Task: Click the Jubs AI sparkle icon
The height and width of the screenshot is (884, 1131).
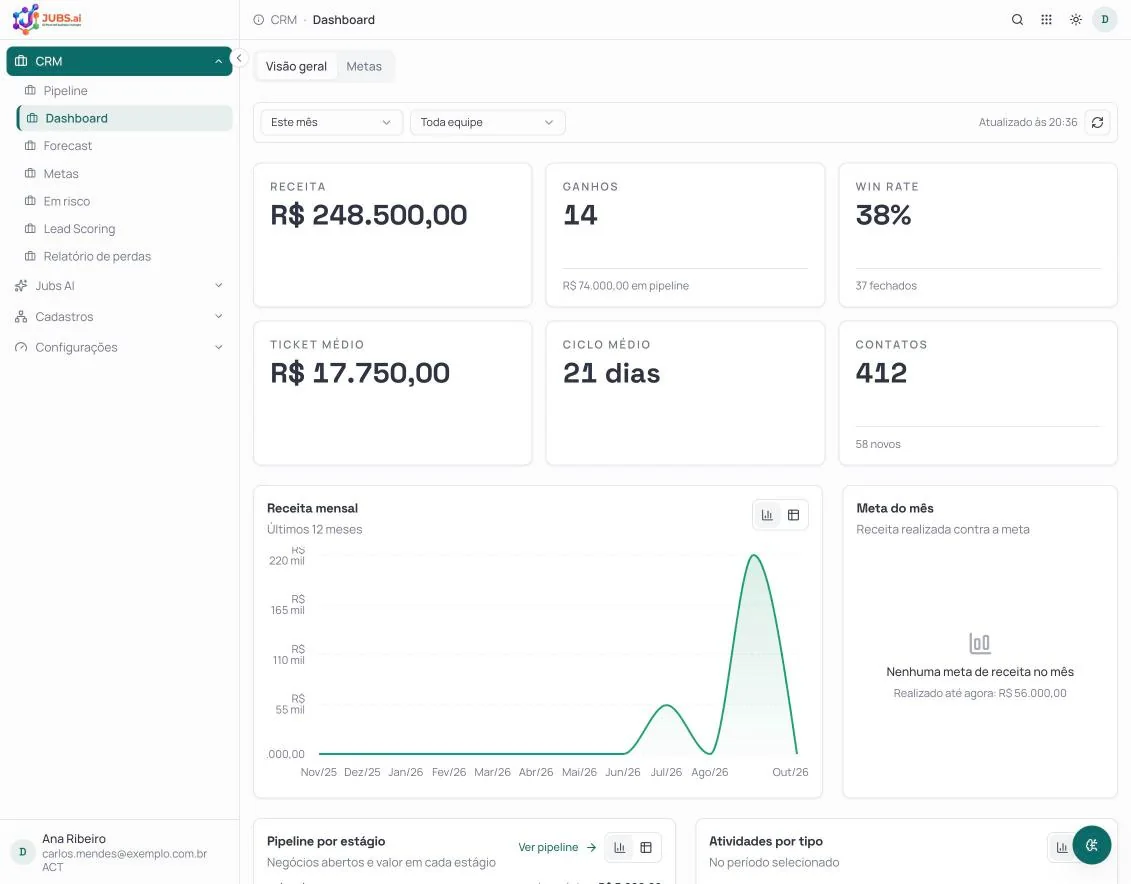Action: (21, 286)
